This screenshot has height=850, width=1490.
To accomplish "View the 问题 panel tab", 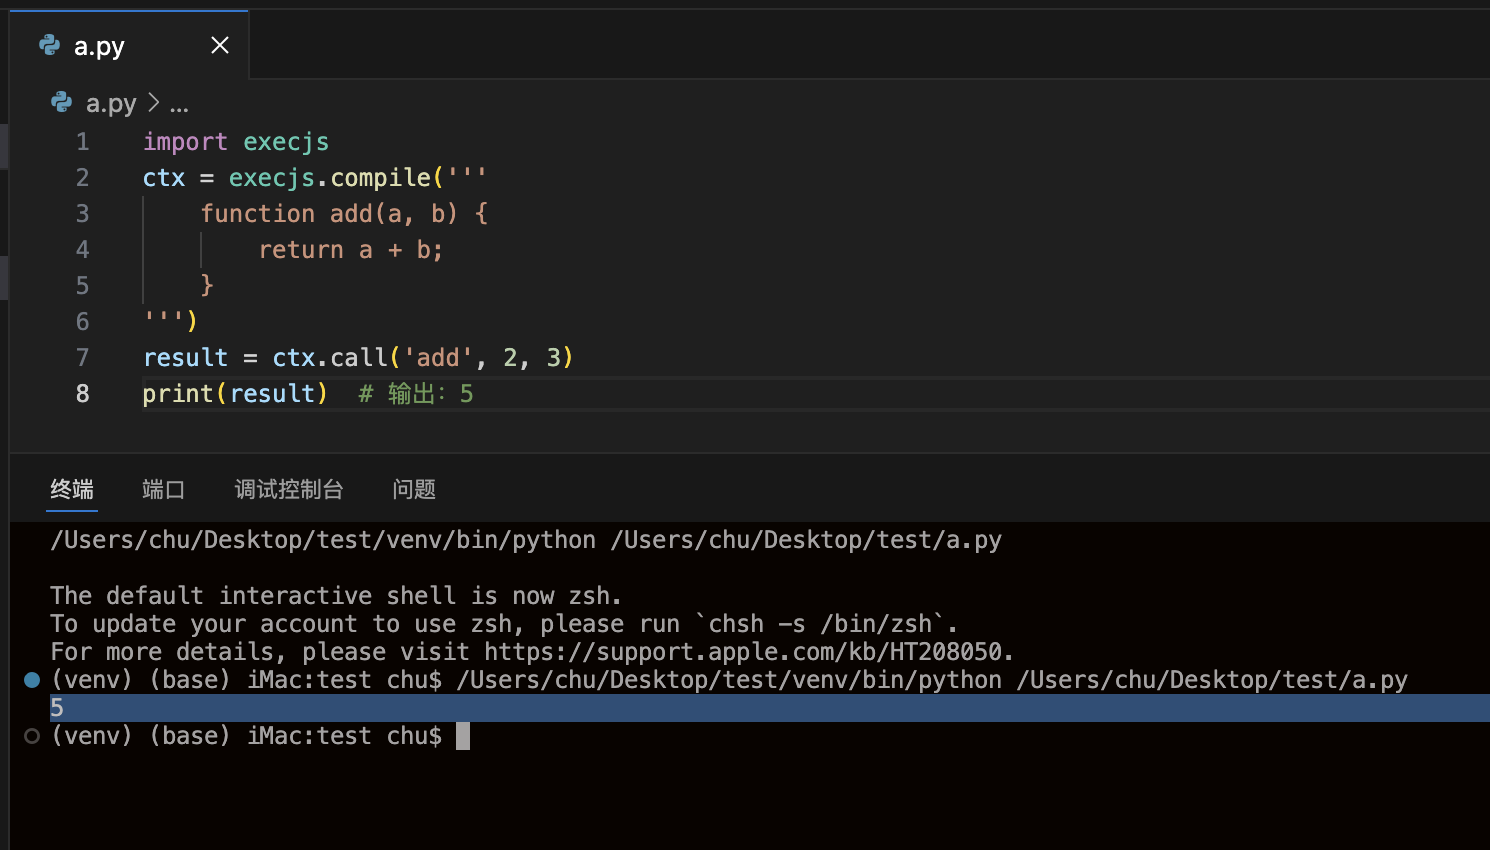I will pos(413,489).
